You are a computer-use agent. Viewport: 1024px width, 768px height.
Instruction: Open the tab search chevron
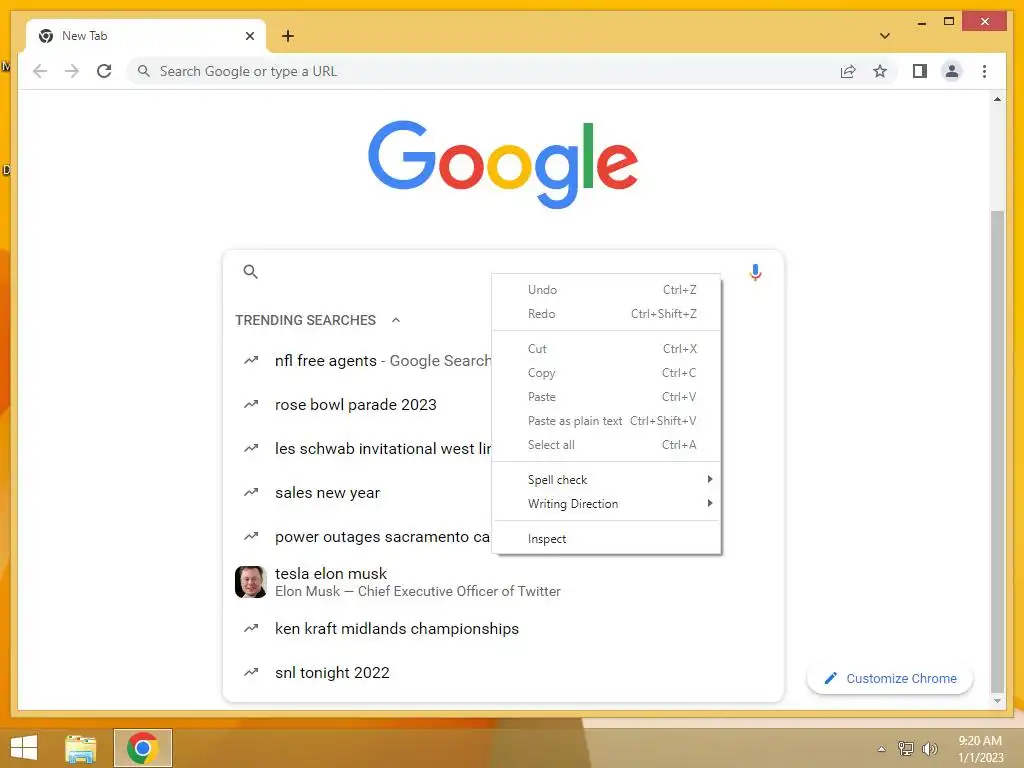(x=885, y=36)
